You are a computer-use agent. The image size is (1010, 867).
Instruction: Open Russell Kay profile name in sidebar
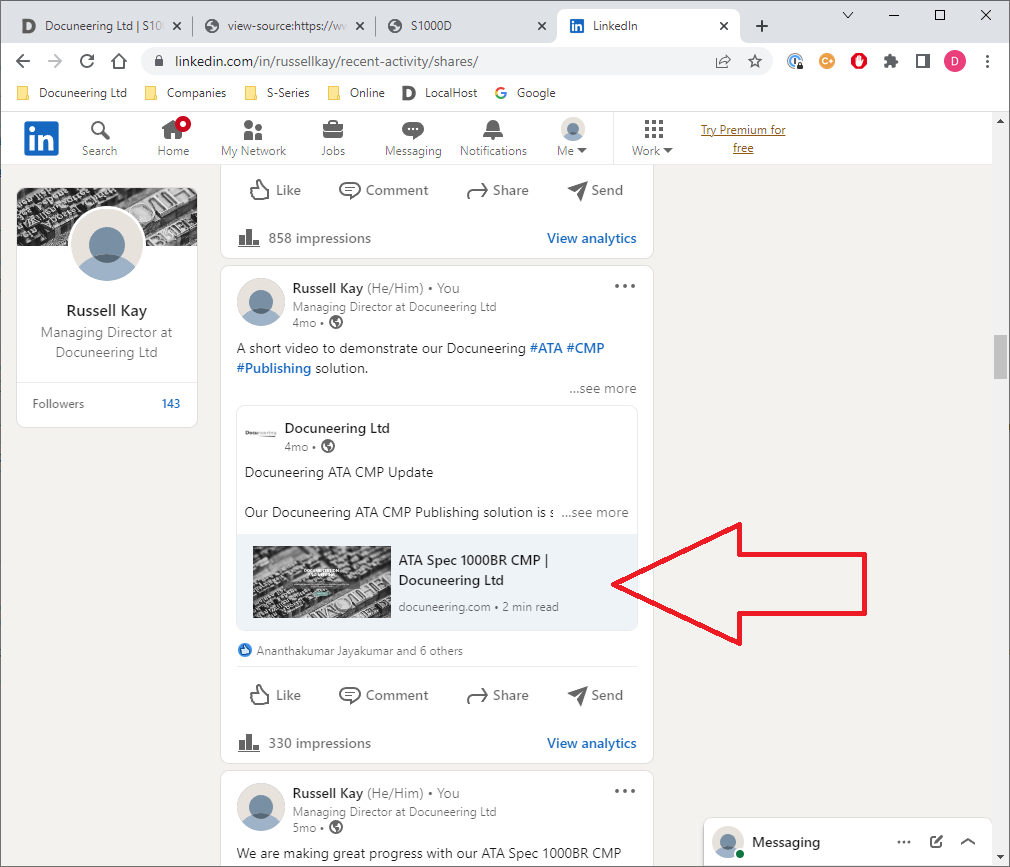point(107,310)
